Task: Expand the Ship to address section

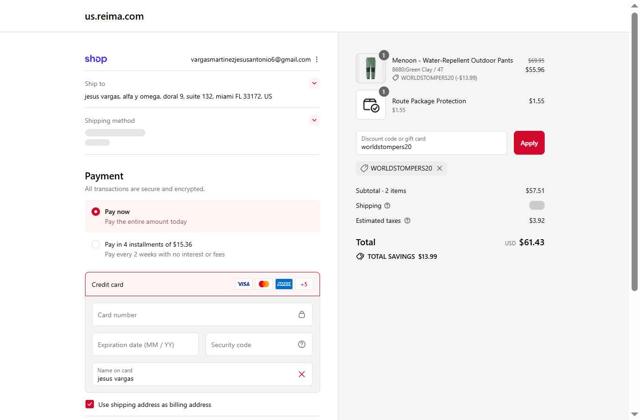Action: pos(314,83)
